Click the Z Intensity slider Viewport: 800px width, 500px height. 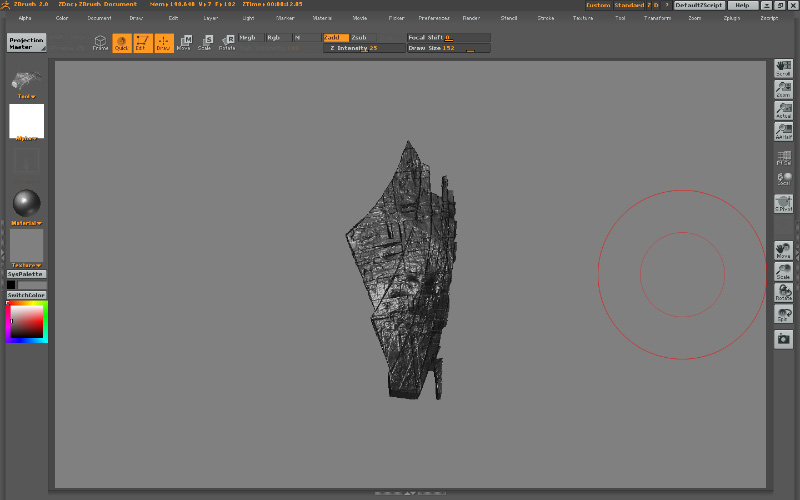pyautogui.click(x=364, y=48)
